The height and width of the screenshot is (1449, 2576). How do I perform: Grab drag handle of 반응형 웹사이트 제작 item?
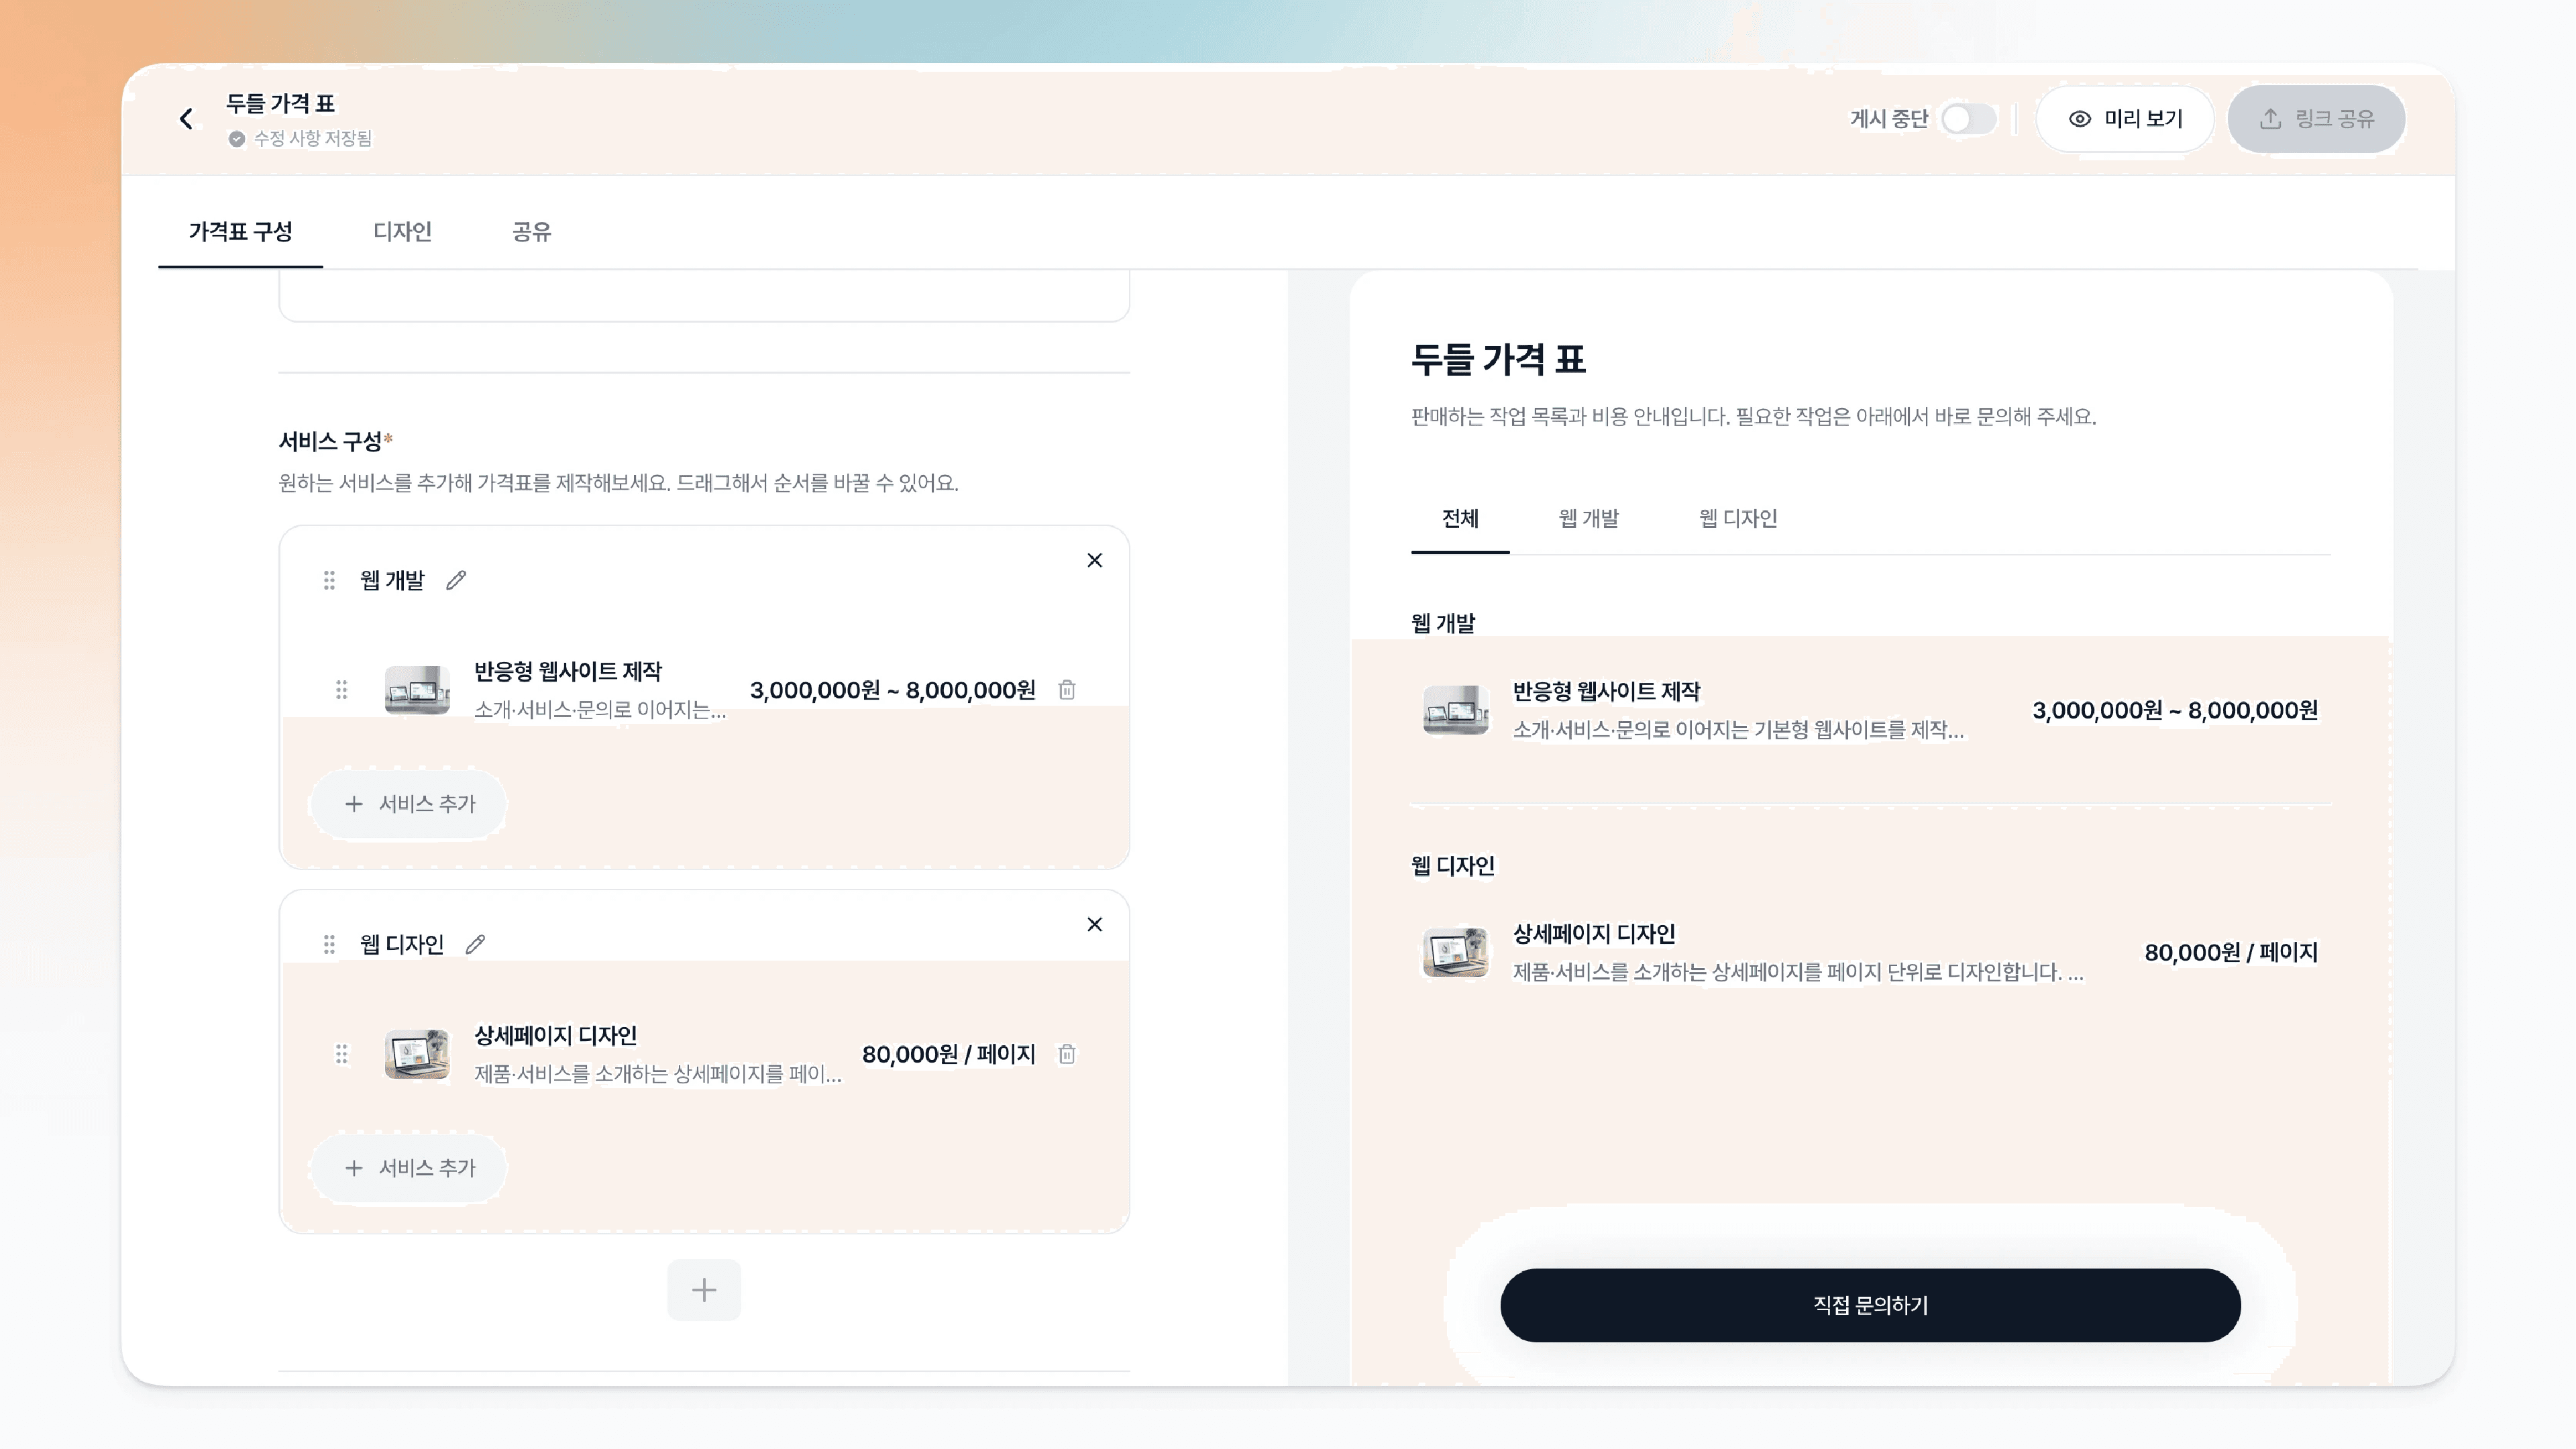pyautogui.click(x=341, y=690)
